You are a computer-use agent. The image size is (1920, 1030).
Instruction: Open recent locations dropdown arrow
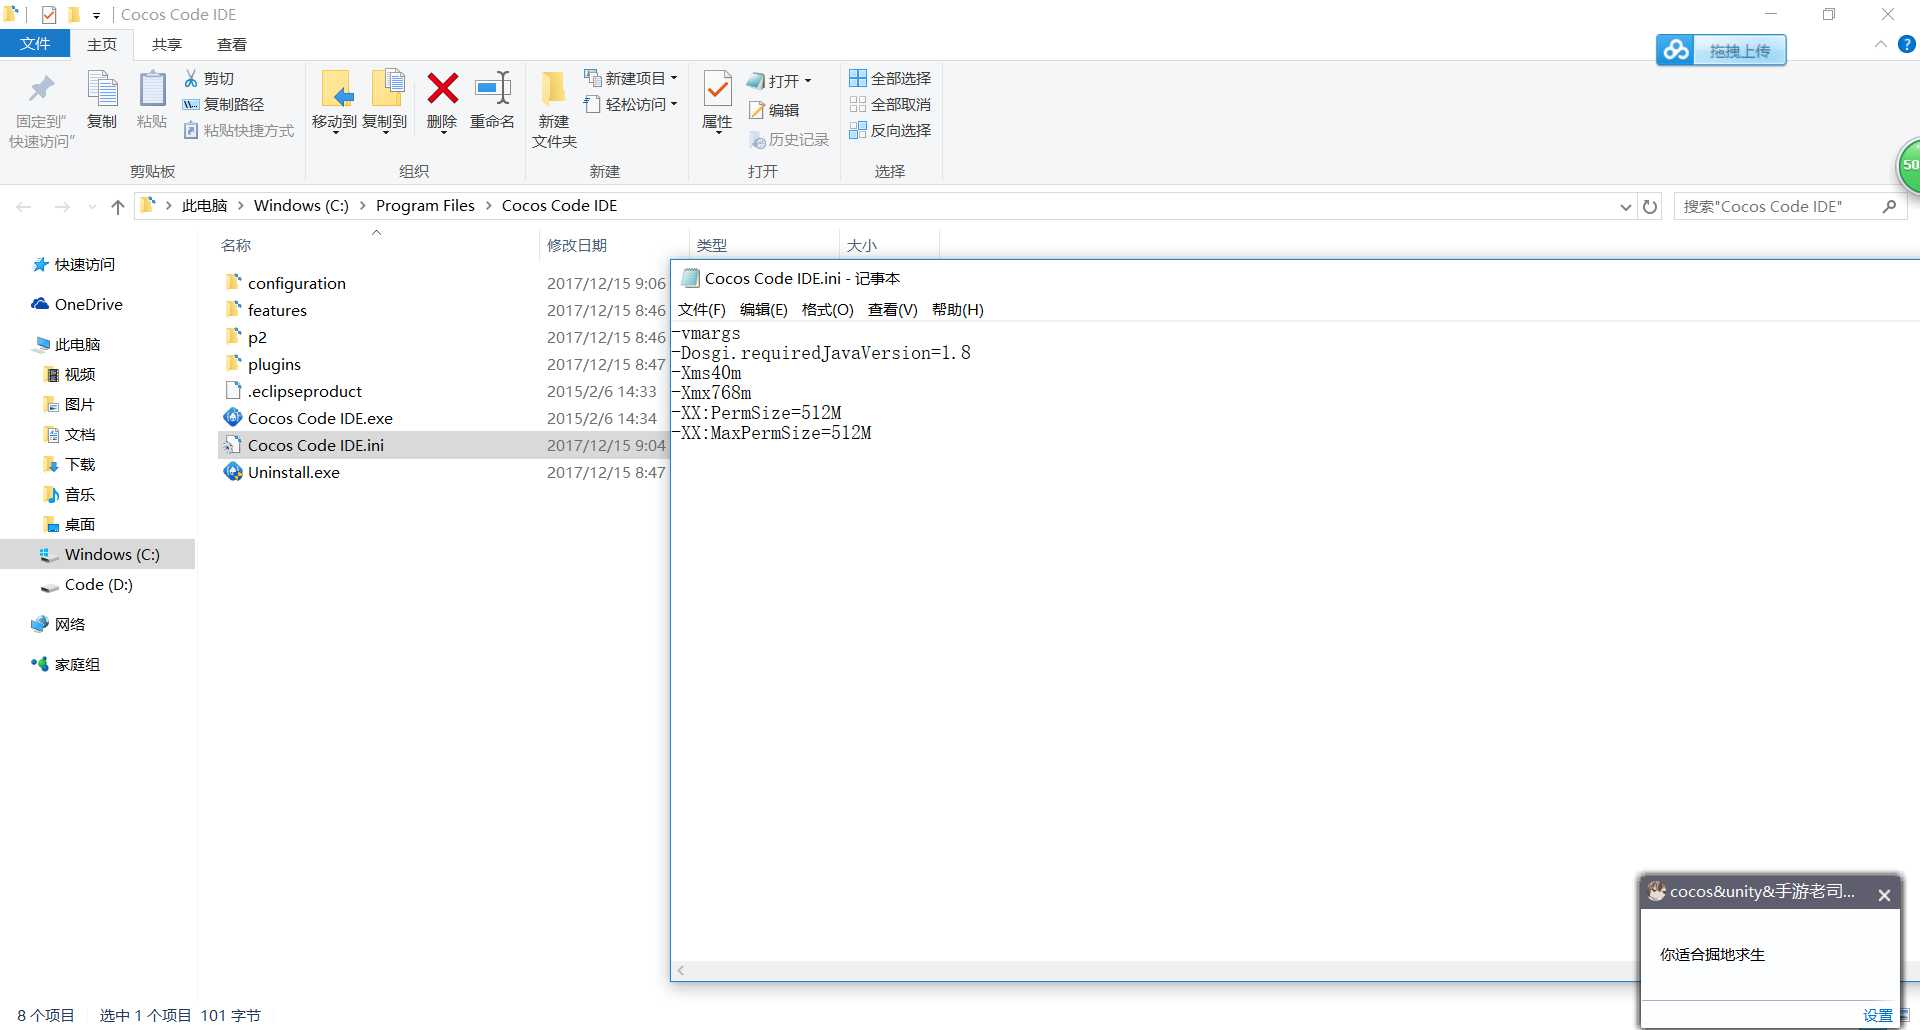coord(92,207)
